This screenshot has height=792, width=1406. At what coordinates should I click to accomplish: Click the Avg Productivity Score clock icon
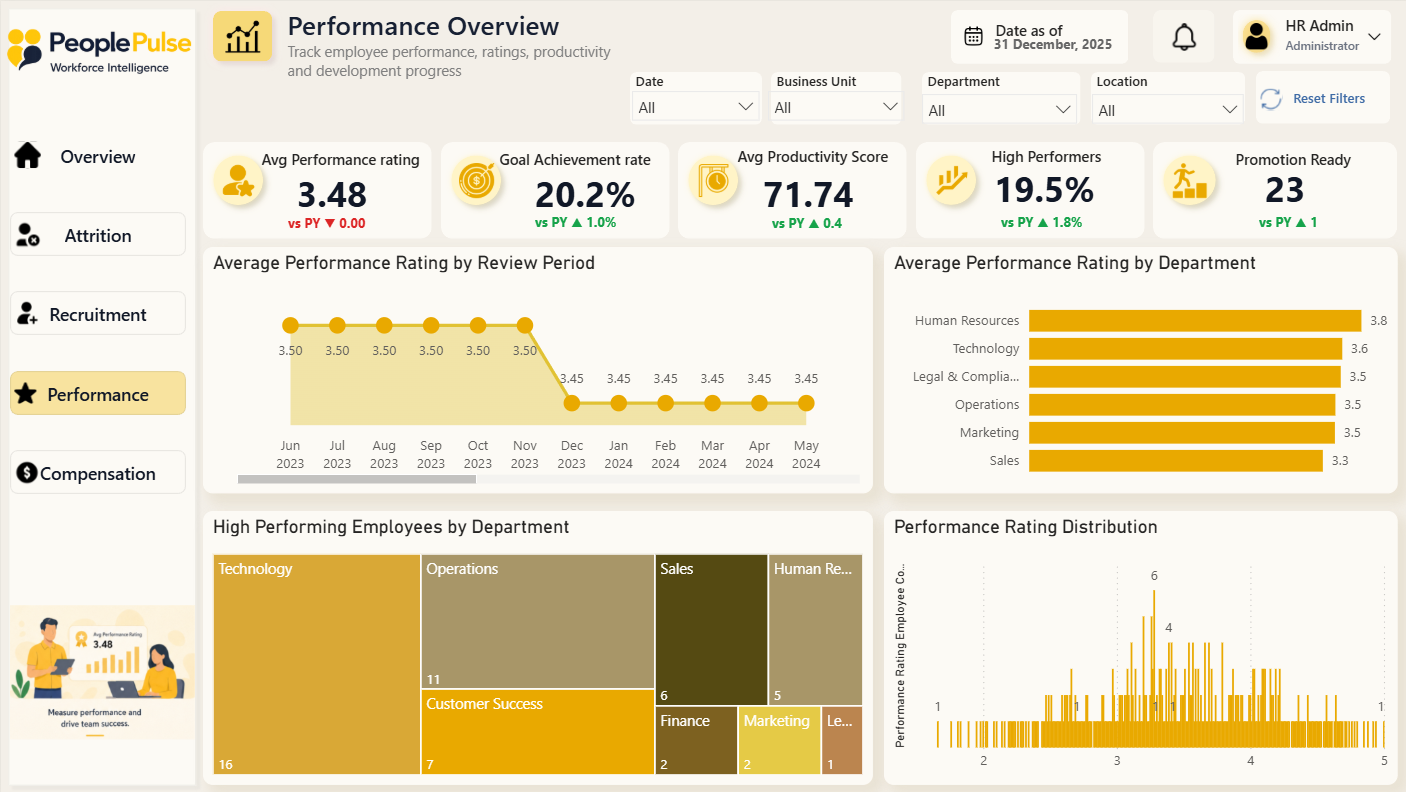coord(714,181)
